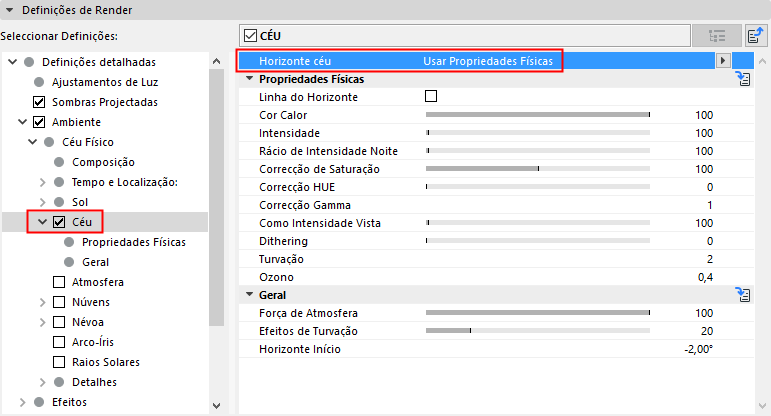Click Rácio de Intensidade Noite slider
Viewport: 771px width, 416px height.
pos(538,150)
